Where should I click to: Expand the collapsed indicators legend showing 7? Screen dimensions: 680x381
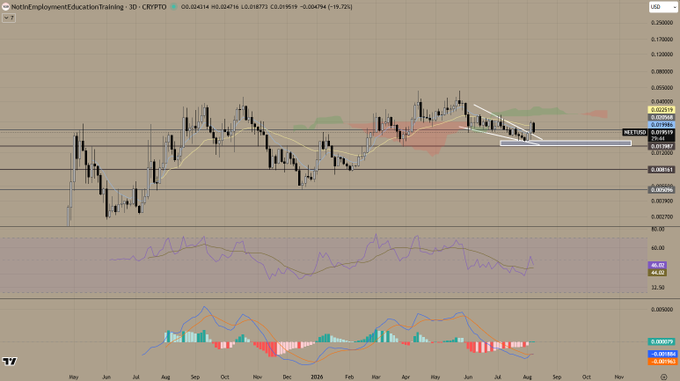[9, 18]
